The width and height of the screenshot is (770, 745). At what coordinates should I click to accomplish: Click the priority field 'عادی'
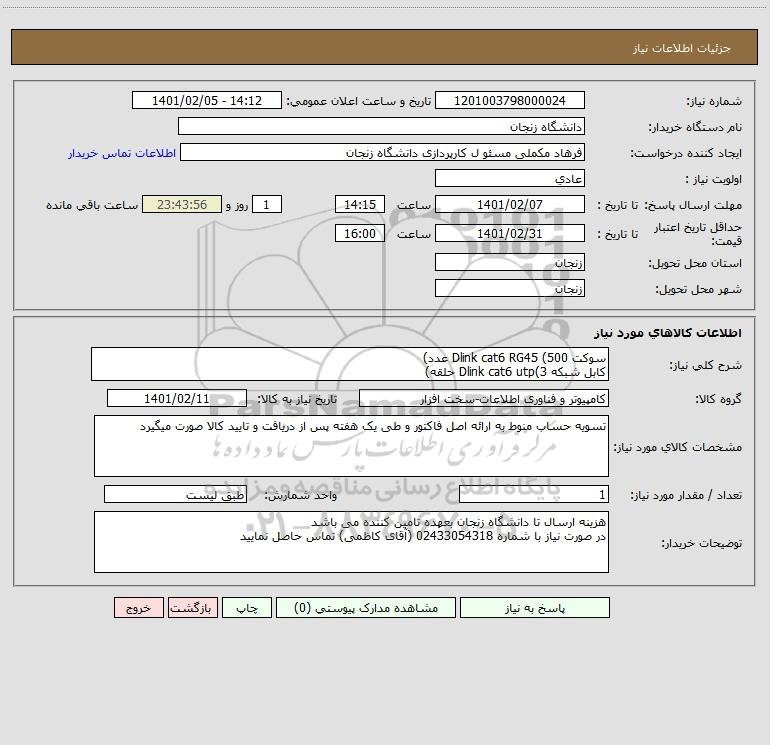point(510,178)
